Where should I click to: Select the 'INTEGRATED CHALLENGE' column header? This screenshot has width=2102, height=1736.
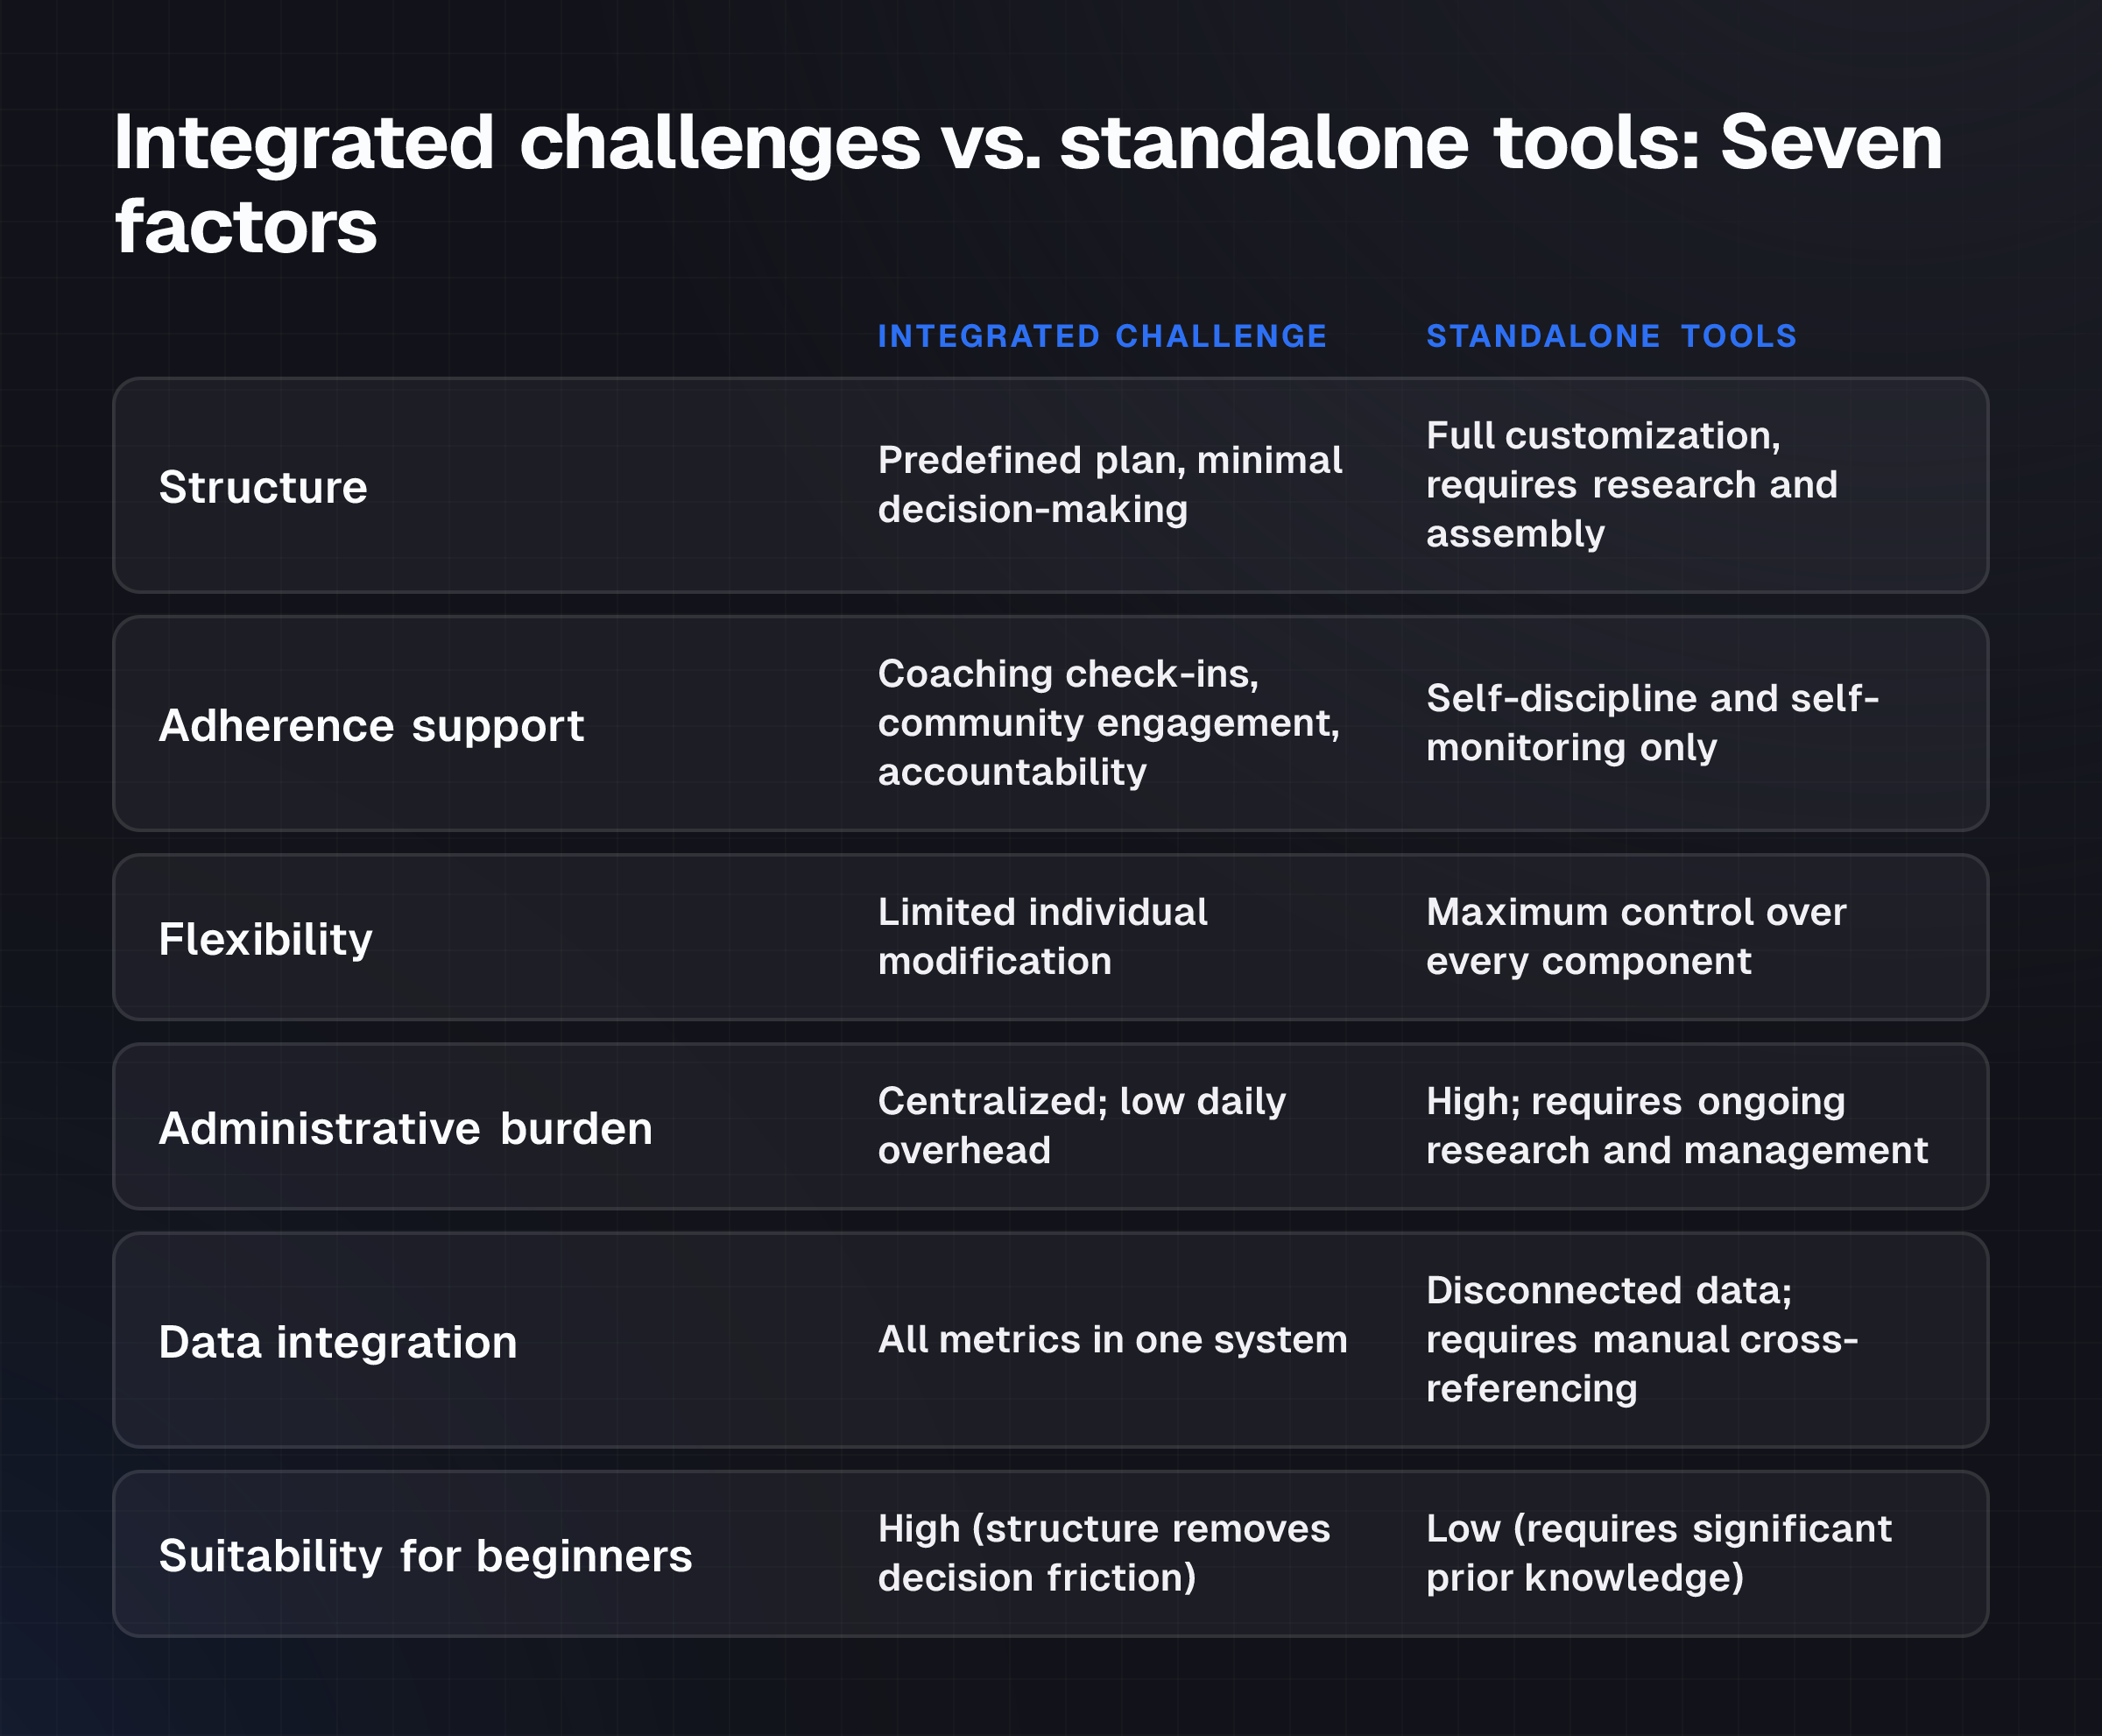[x=1102, y=336]
